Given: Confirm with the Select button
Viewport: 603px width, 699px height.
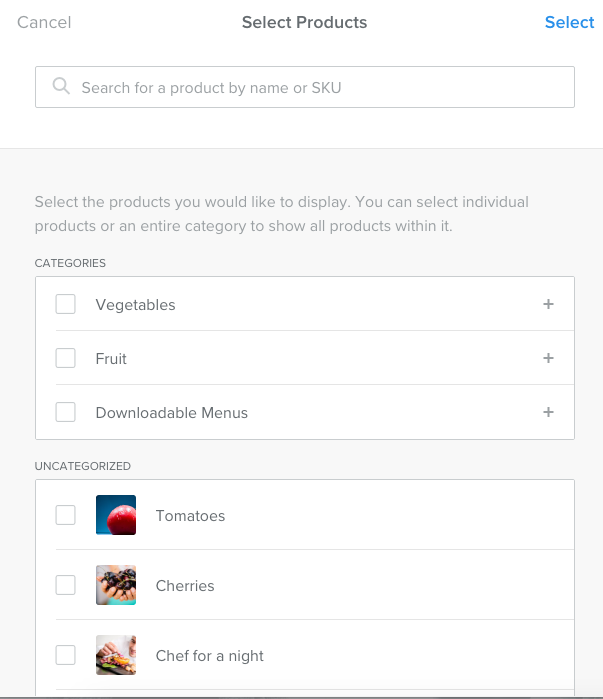Looking at the screenshot, I should click(x=569, y=22).
